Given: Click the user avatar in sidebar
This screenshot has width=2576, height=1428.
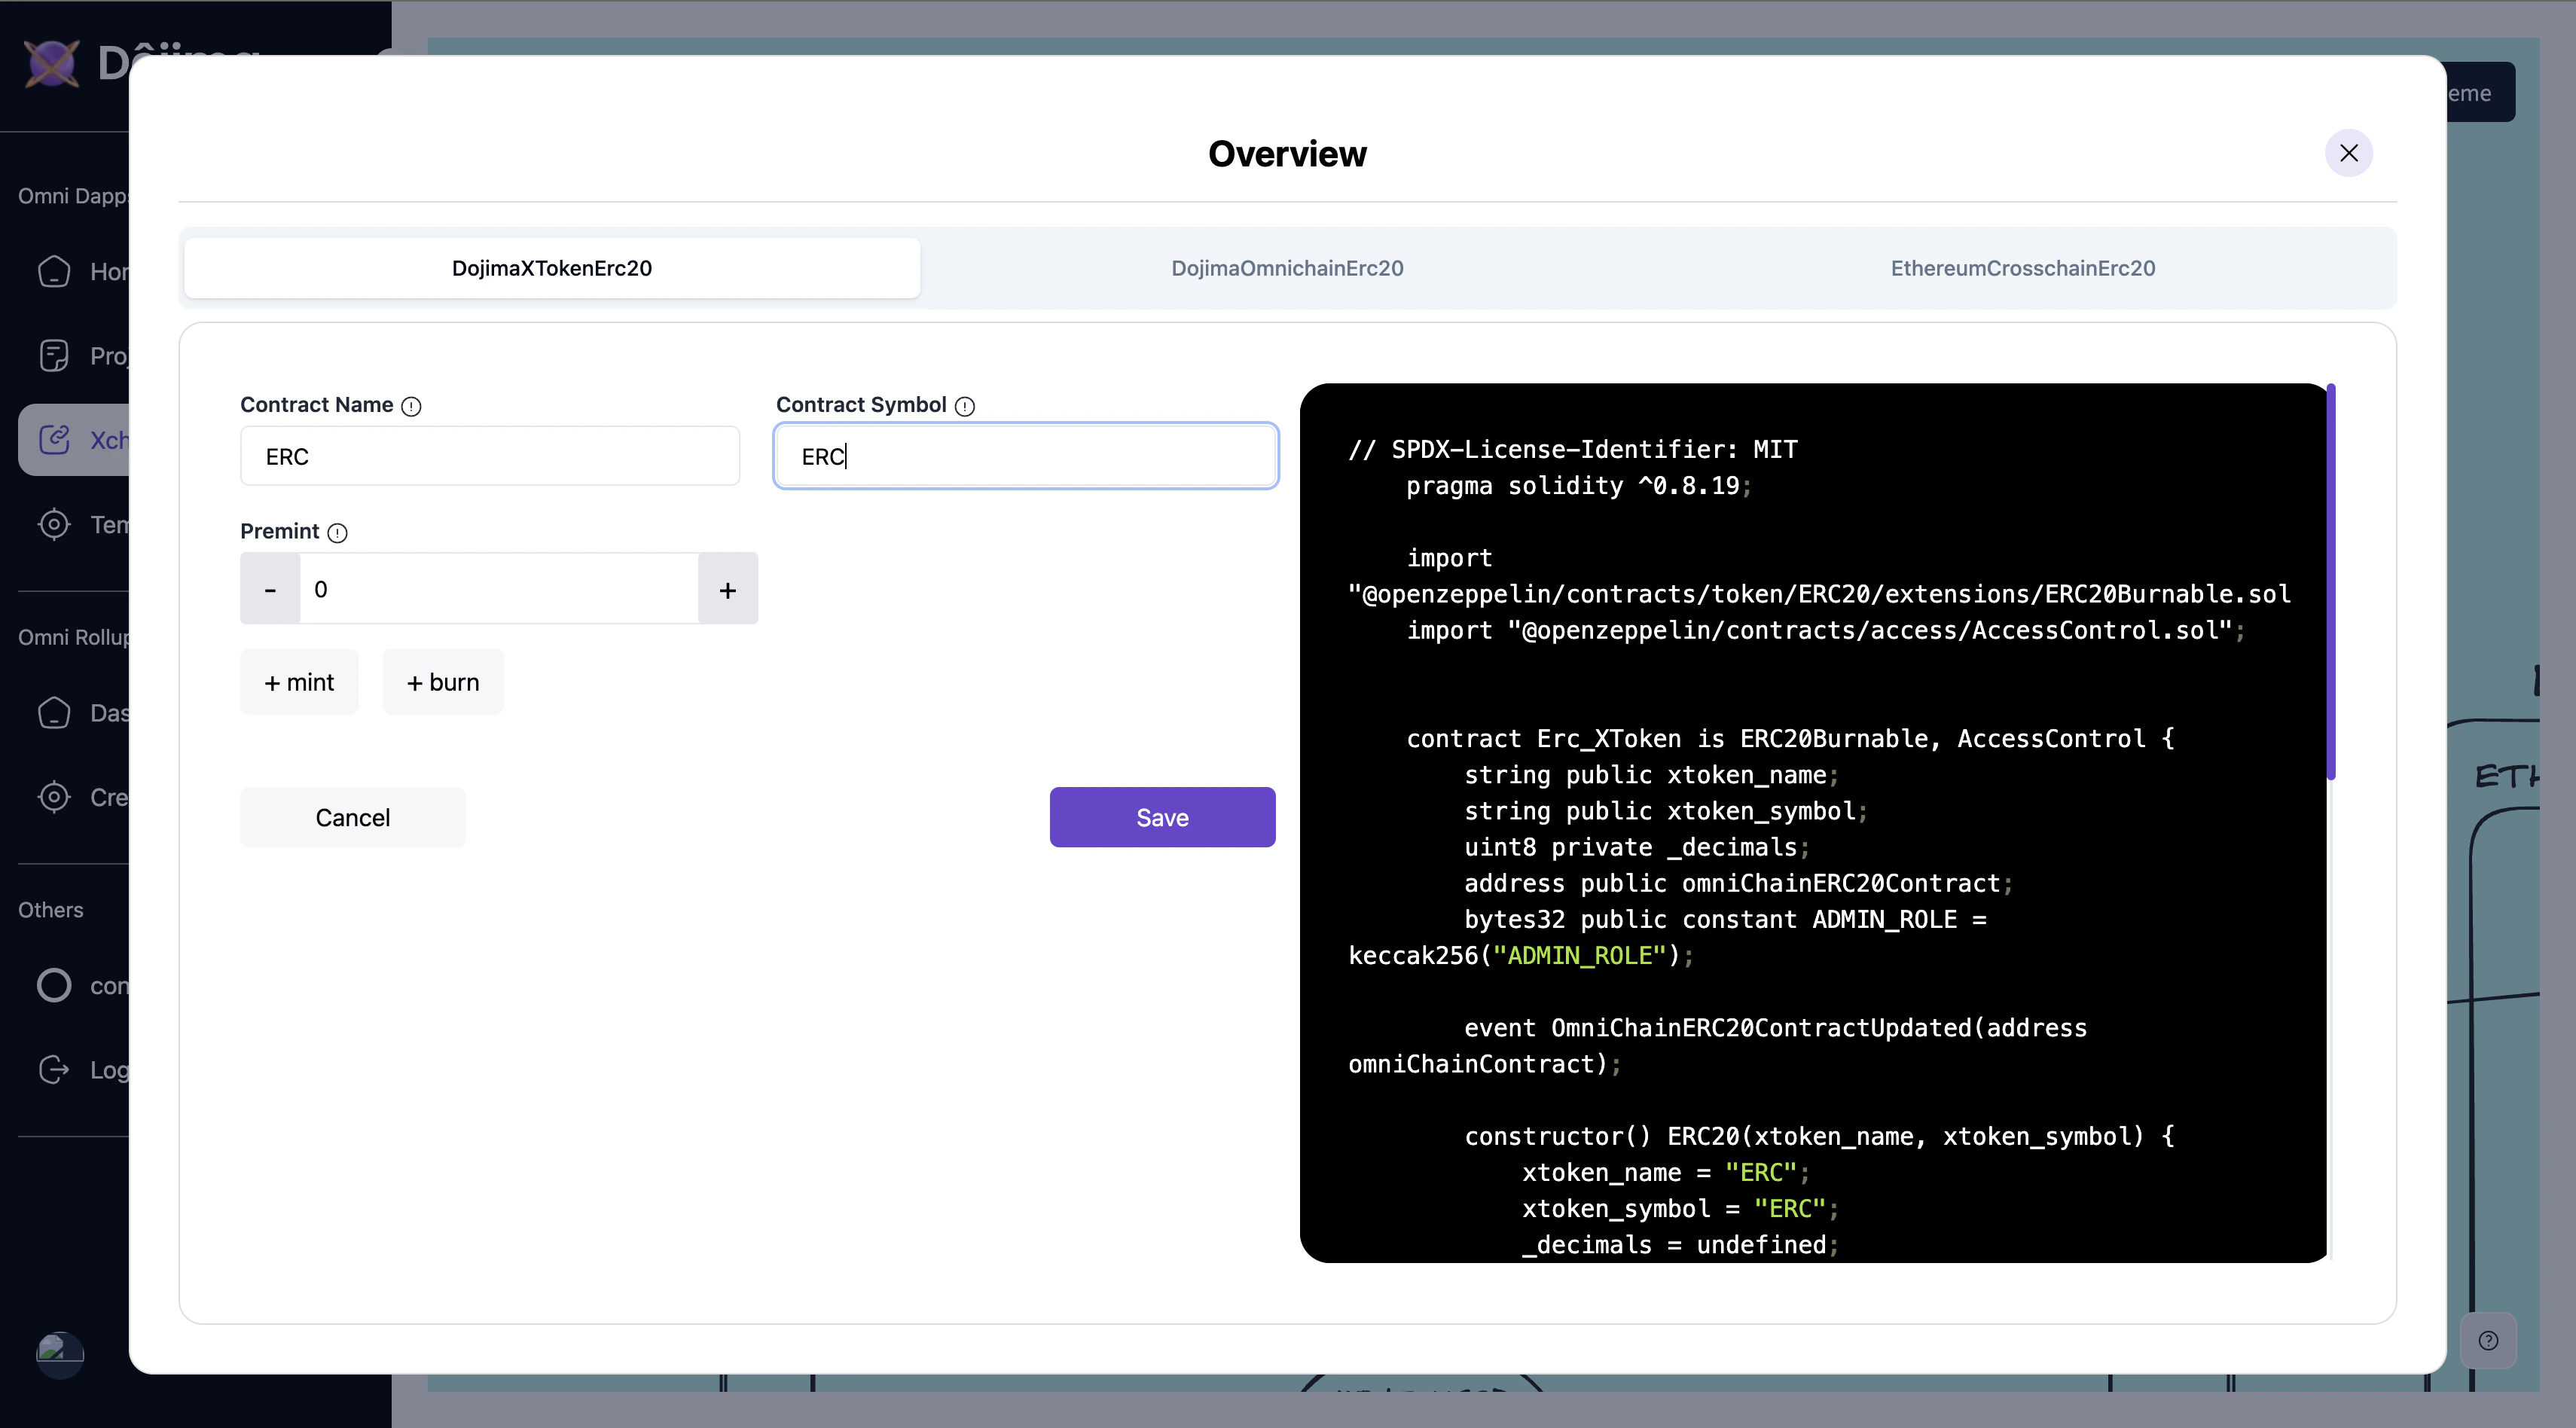Looking at the screenshot, I should click(60, 1354).
